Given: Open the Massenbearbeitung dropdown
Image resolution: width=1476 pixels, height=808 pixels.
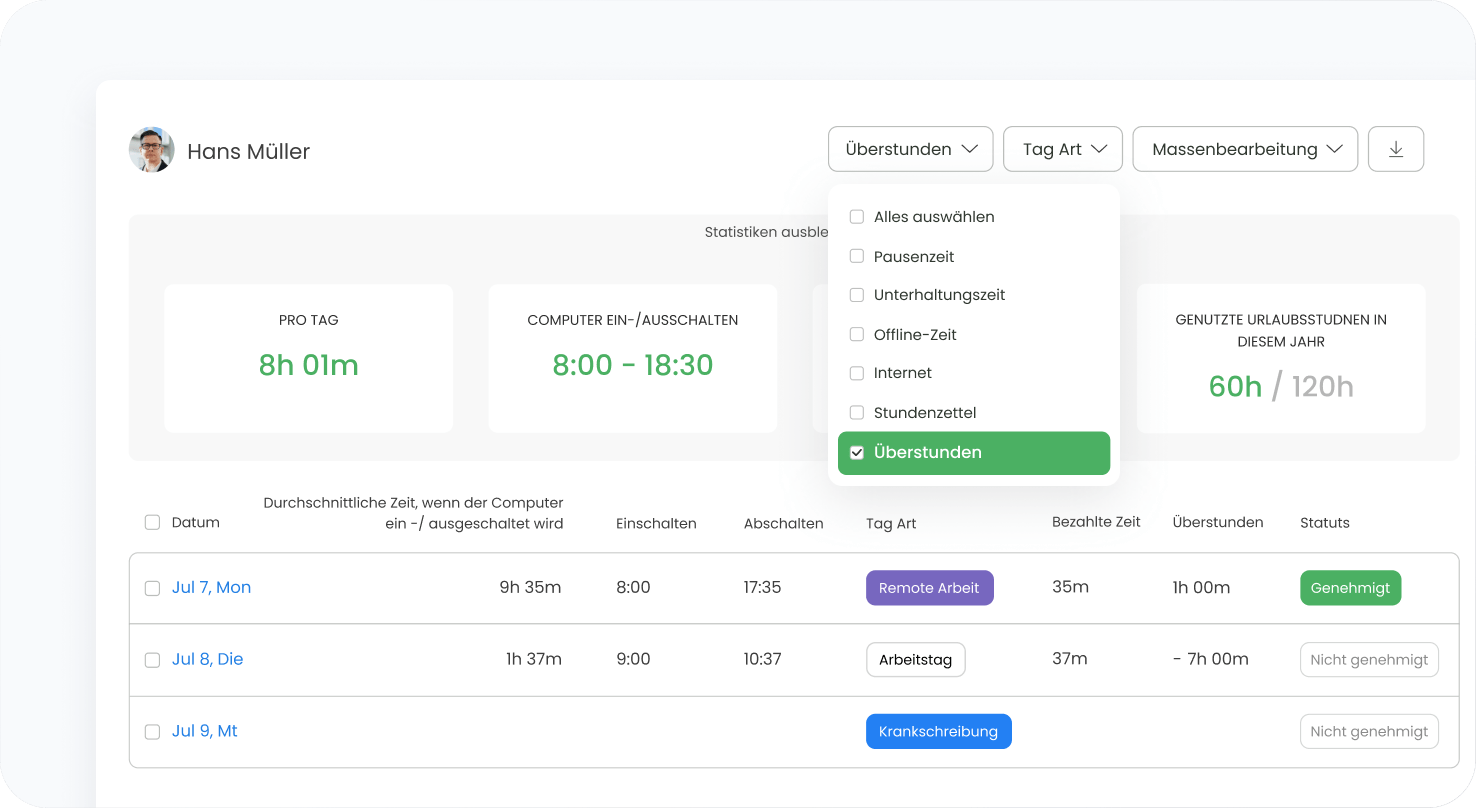Looking at the screenshot, I should 1244,149.
